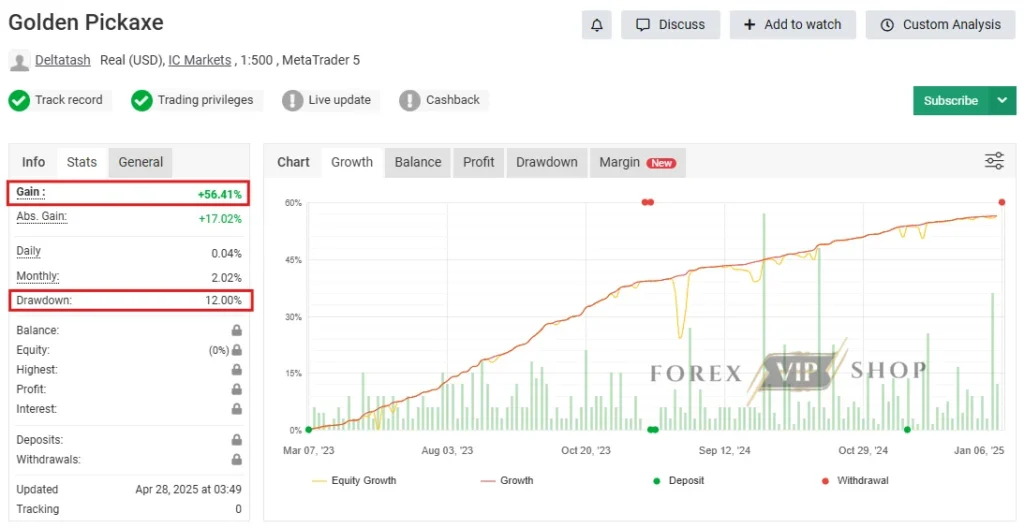Click the Golden Pickaxe title
The height and width of the screenshot is (528, 1024).
86,22
